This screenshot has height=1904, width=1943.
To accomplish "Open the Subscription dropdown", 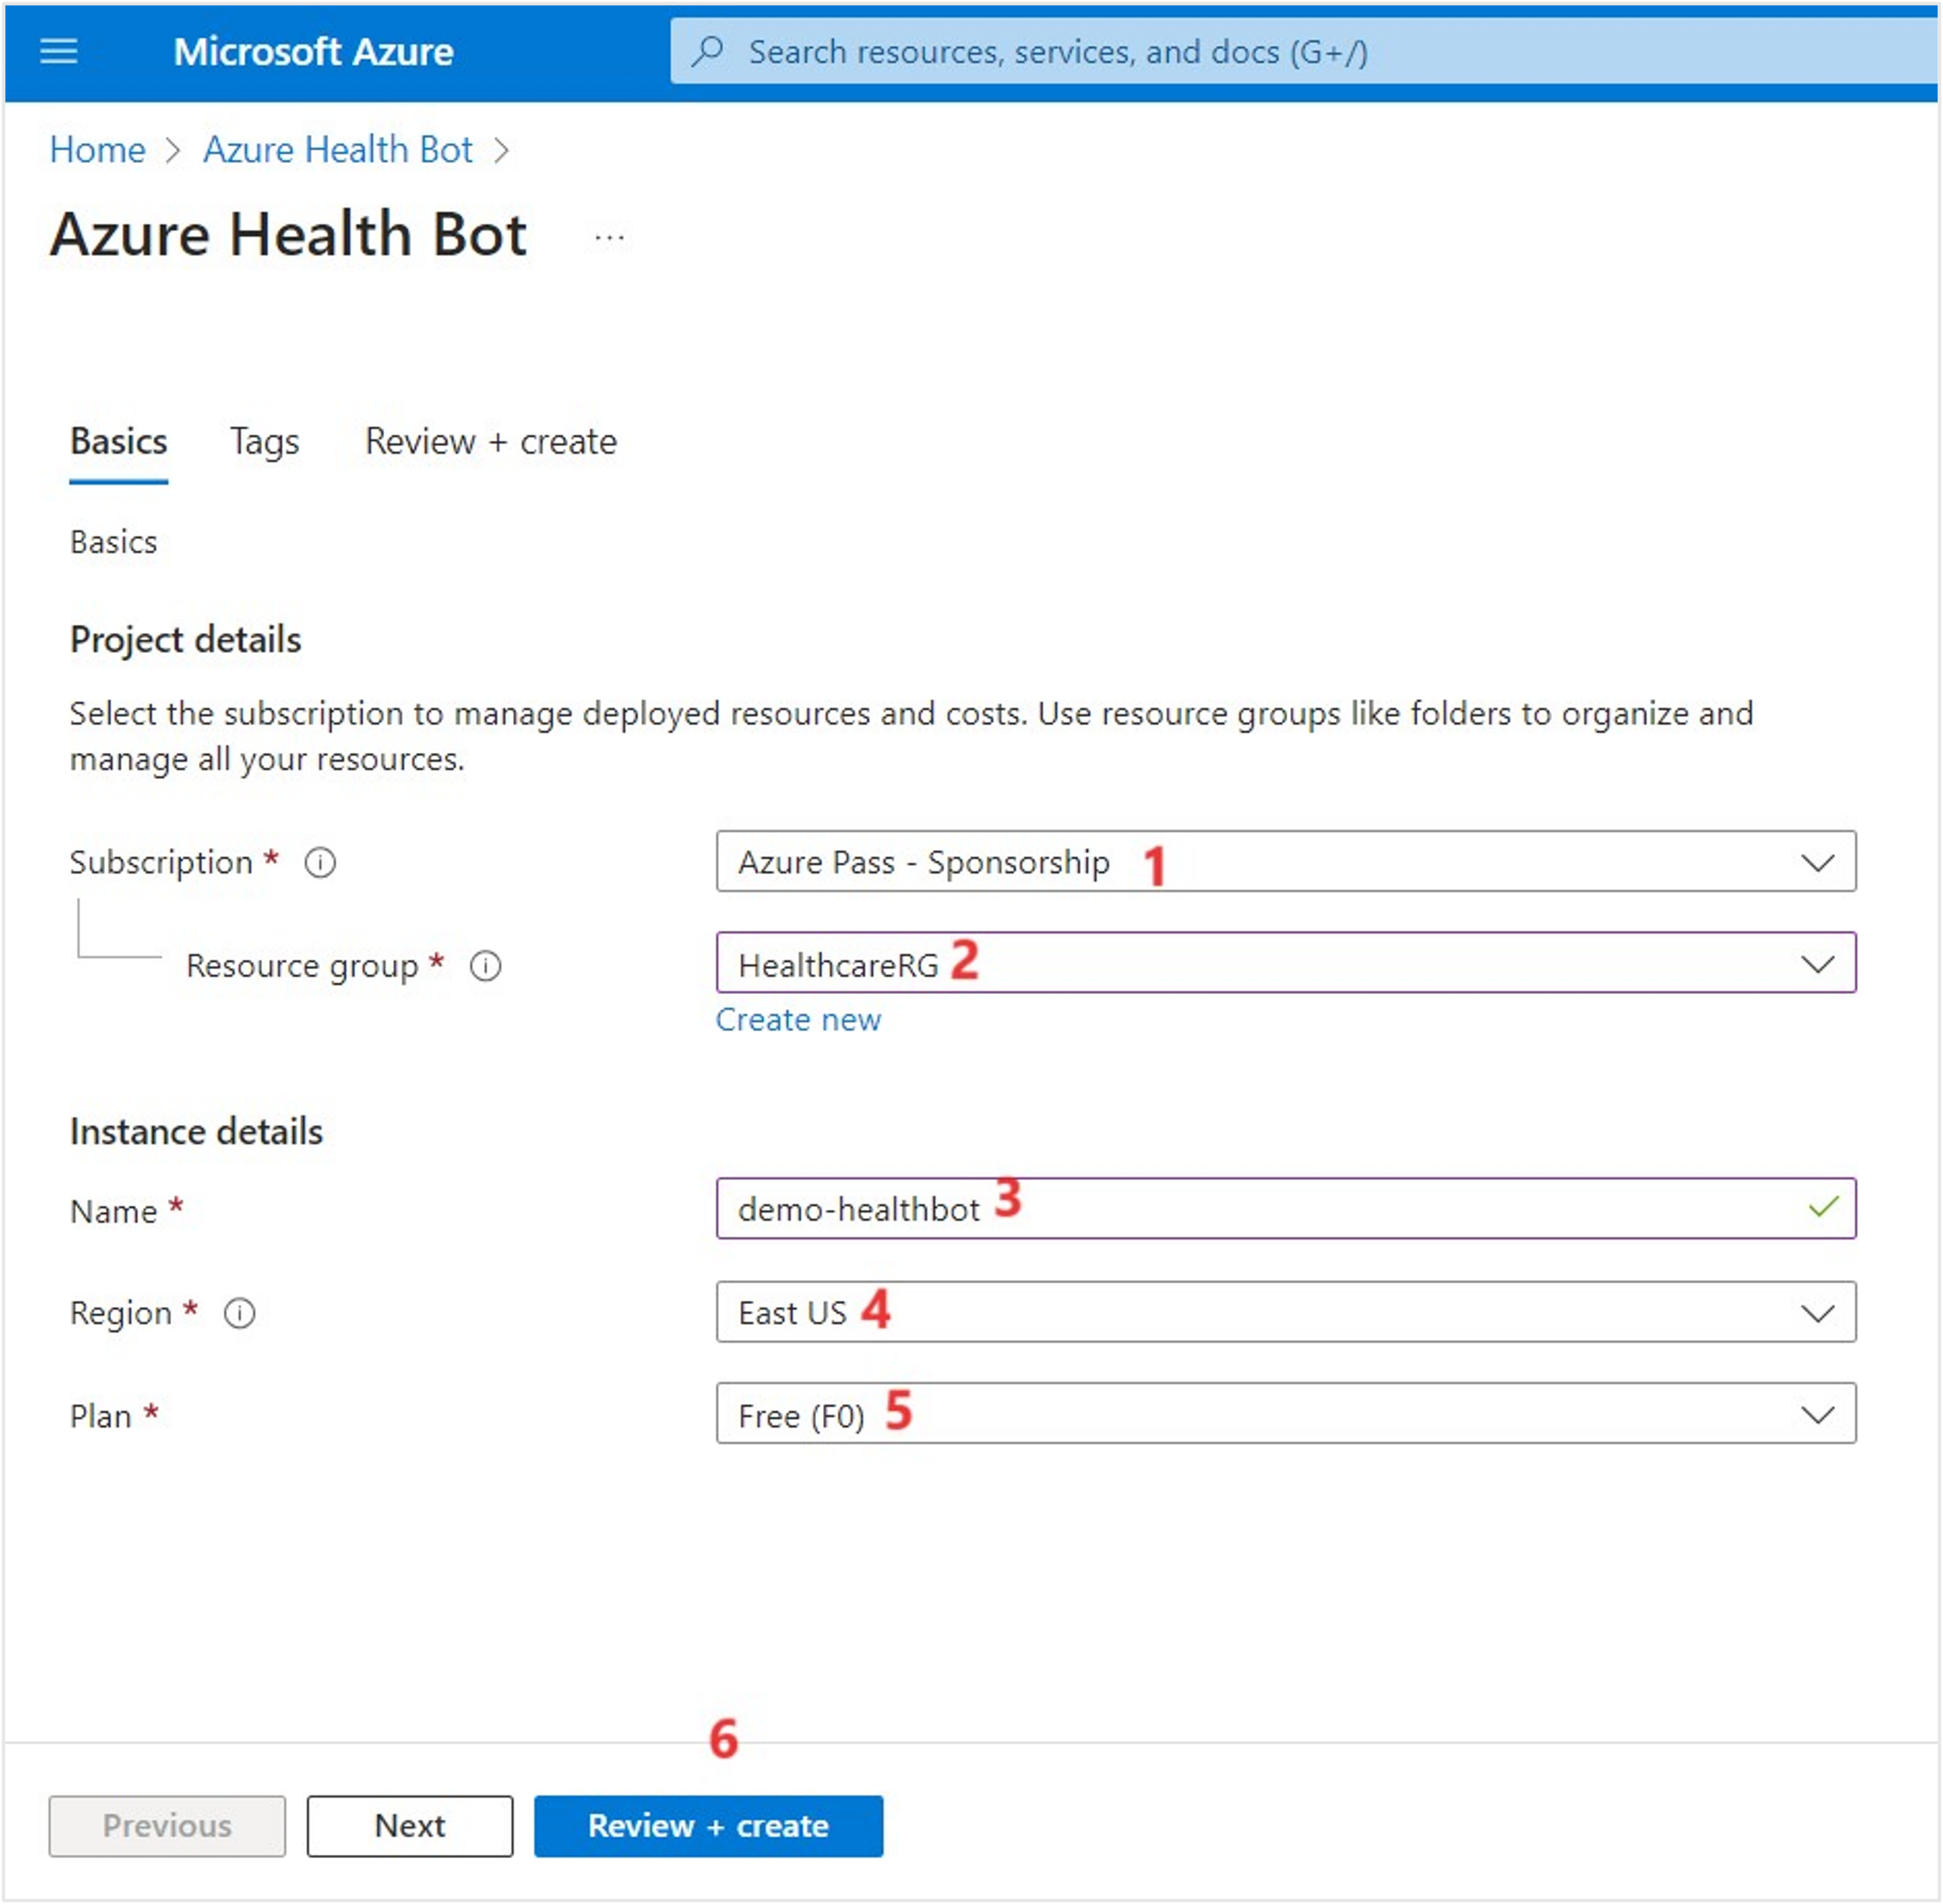I will [x=1286, y=861].
